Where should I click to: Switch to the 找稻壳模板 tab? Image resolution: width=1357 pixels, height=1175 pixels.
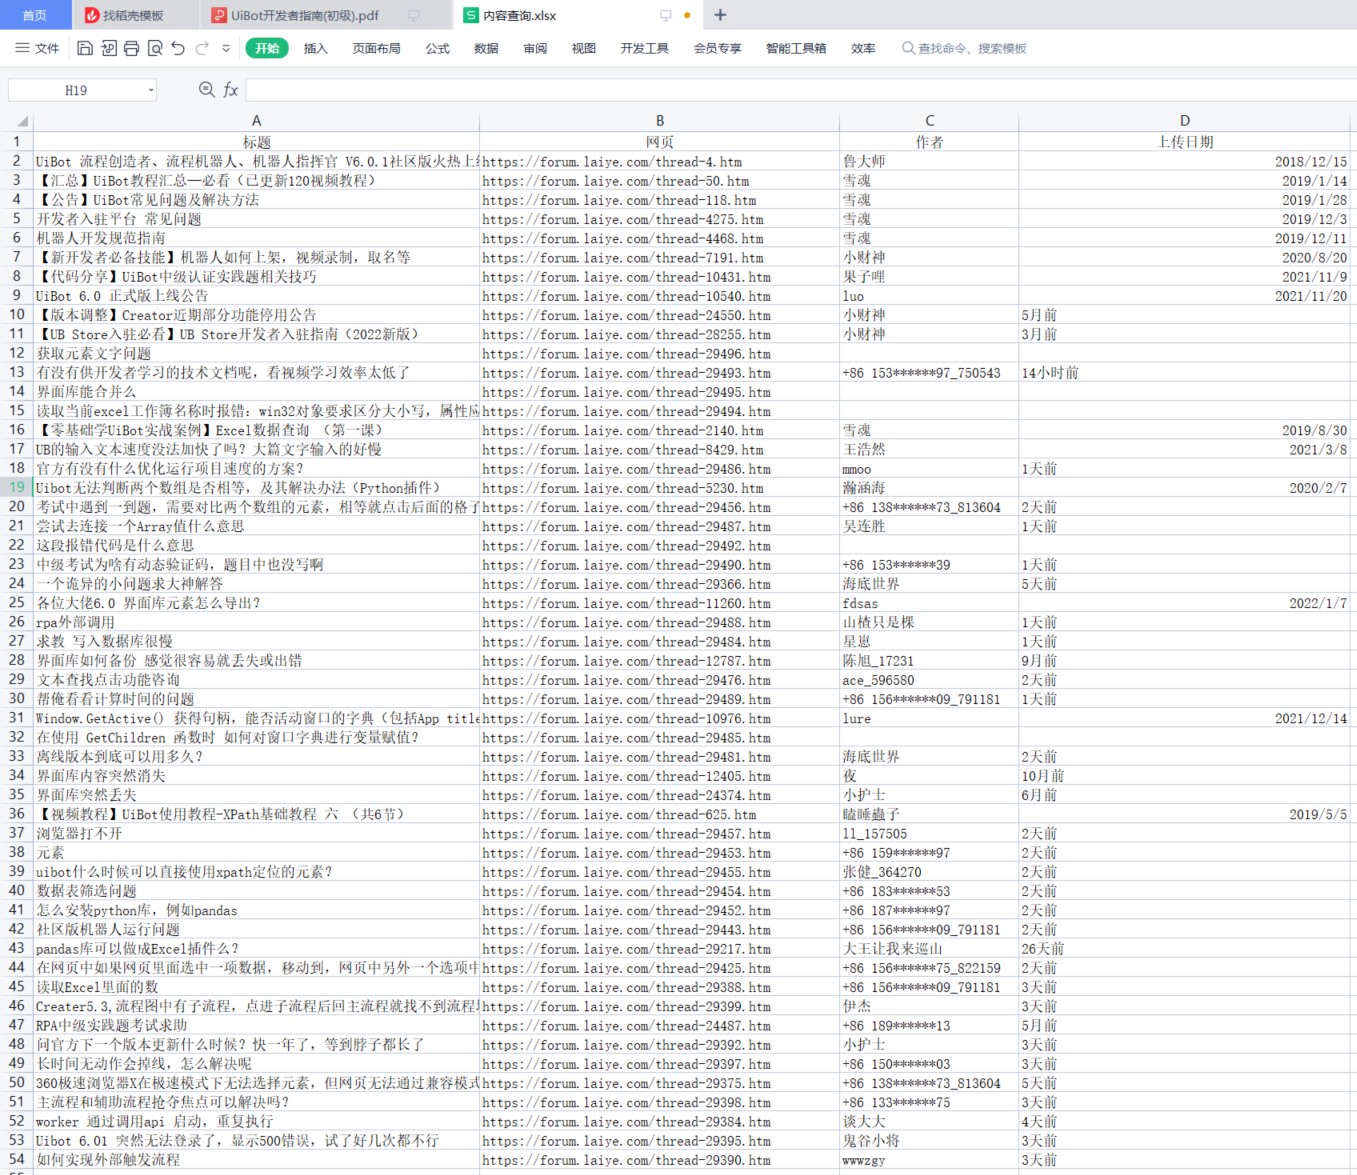[134, 15]
